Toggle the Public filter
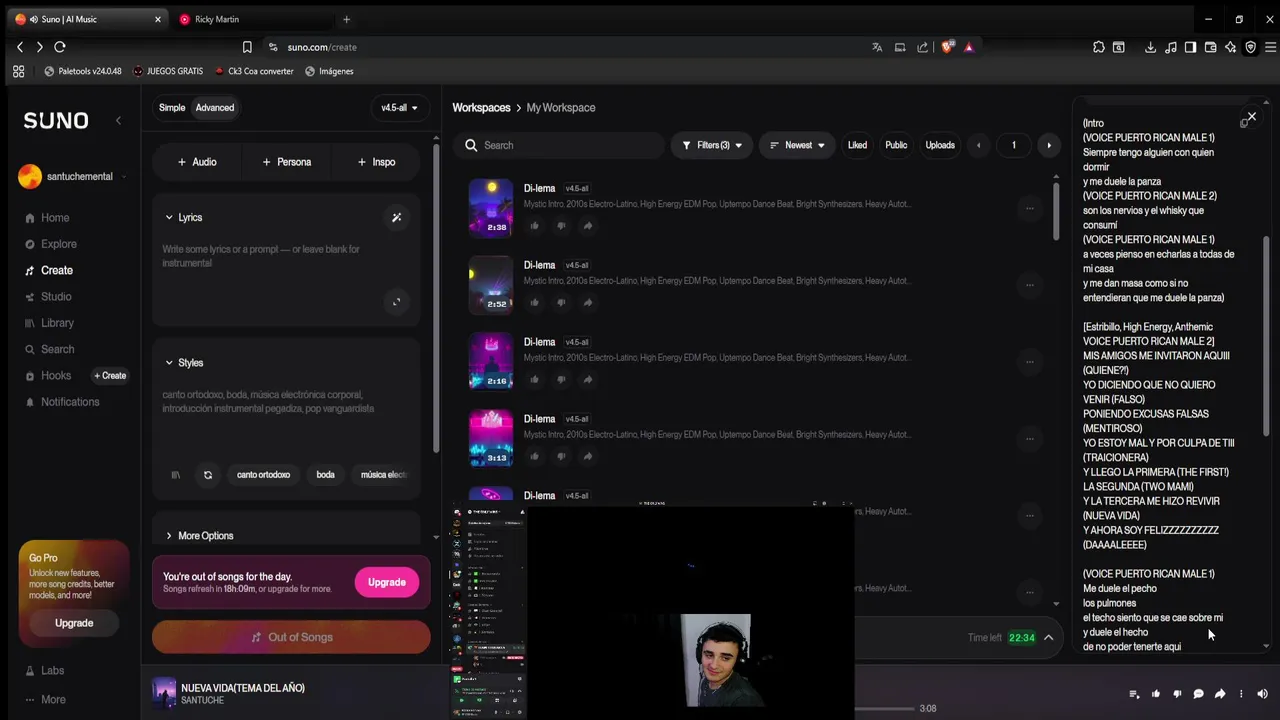Viewport: 1280px width, 720px height. pos(896,145)
